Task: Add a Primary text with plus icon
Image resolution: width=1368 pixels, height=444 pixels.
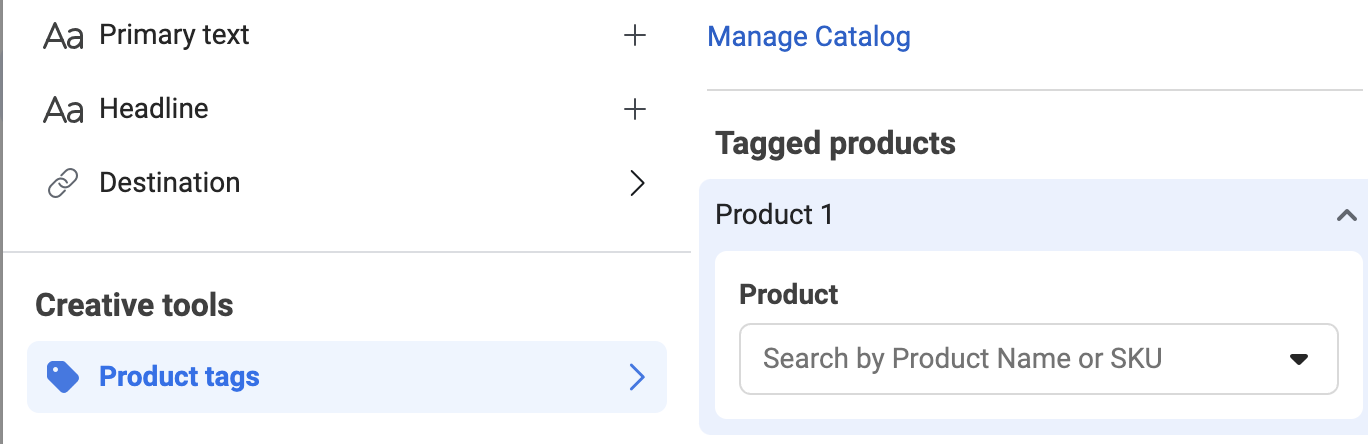Action: click(635, 36)
